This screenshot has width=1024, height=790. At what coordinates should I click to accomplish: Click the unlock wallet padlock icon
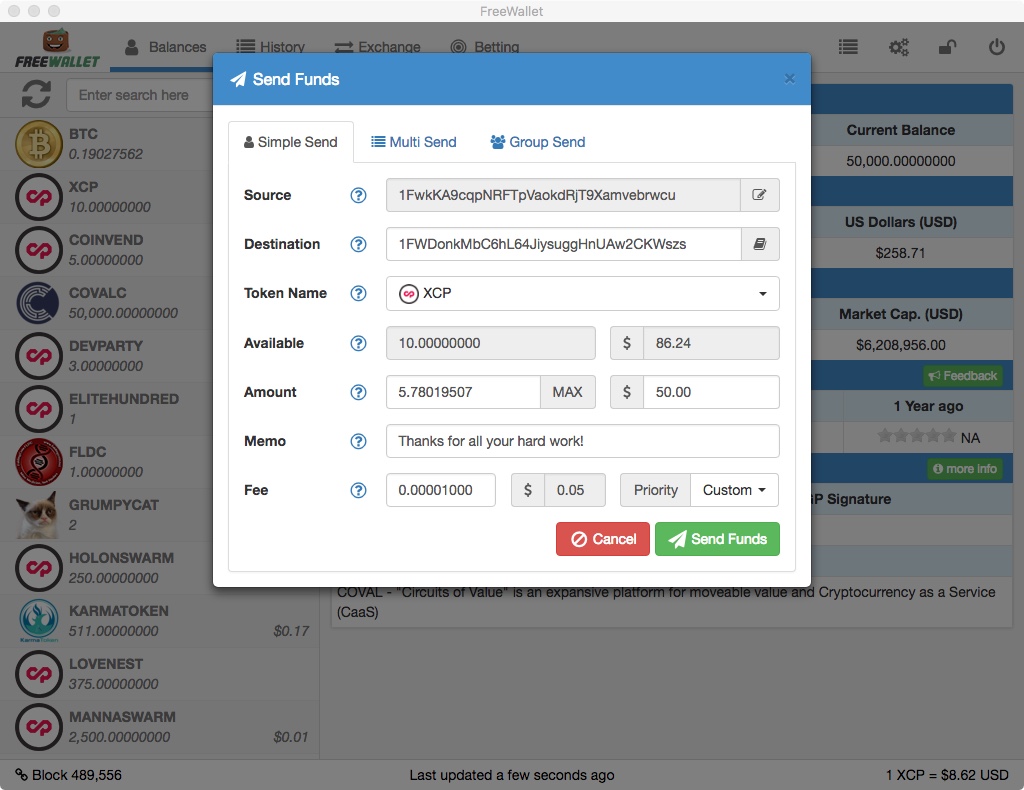(947, 47)
